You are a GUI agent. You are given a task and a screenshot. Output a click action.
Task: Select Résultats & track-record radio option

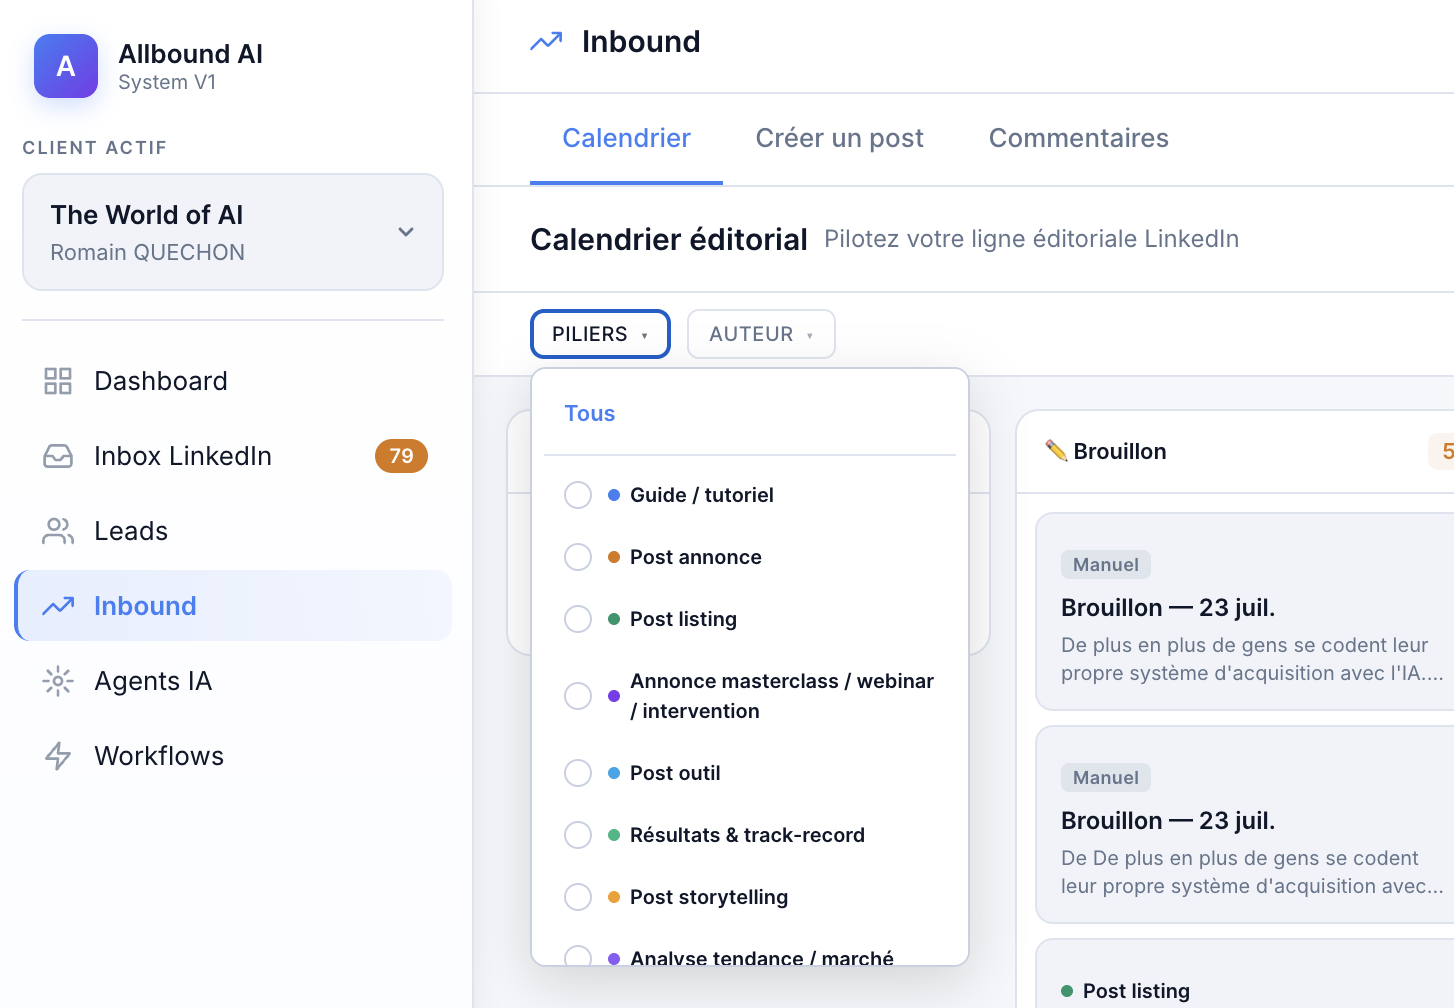pyautogui.click(x=578, y=835)
